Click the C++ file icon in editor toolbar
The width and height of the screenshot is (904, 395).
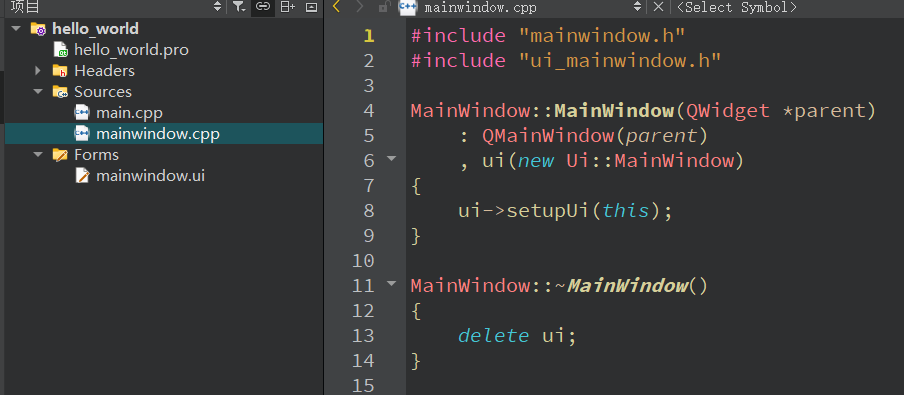click(408, 7)
